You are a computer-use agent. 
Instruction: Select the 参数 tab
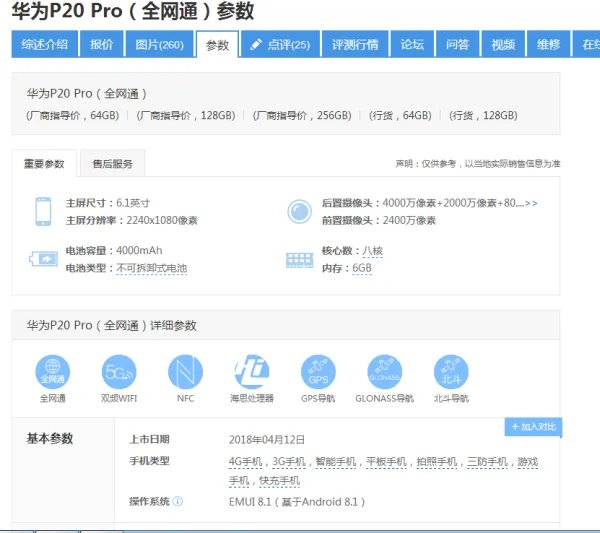coord(217,45)
